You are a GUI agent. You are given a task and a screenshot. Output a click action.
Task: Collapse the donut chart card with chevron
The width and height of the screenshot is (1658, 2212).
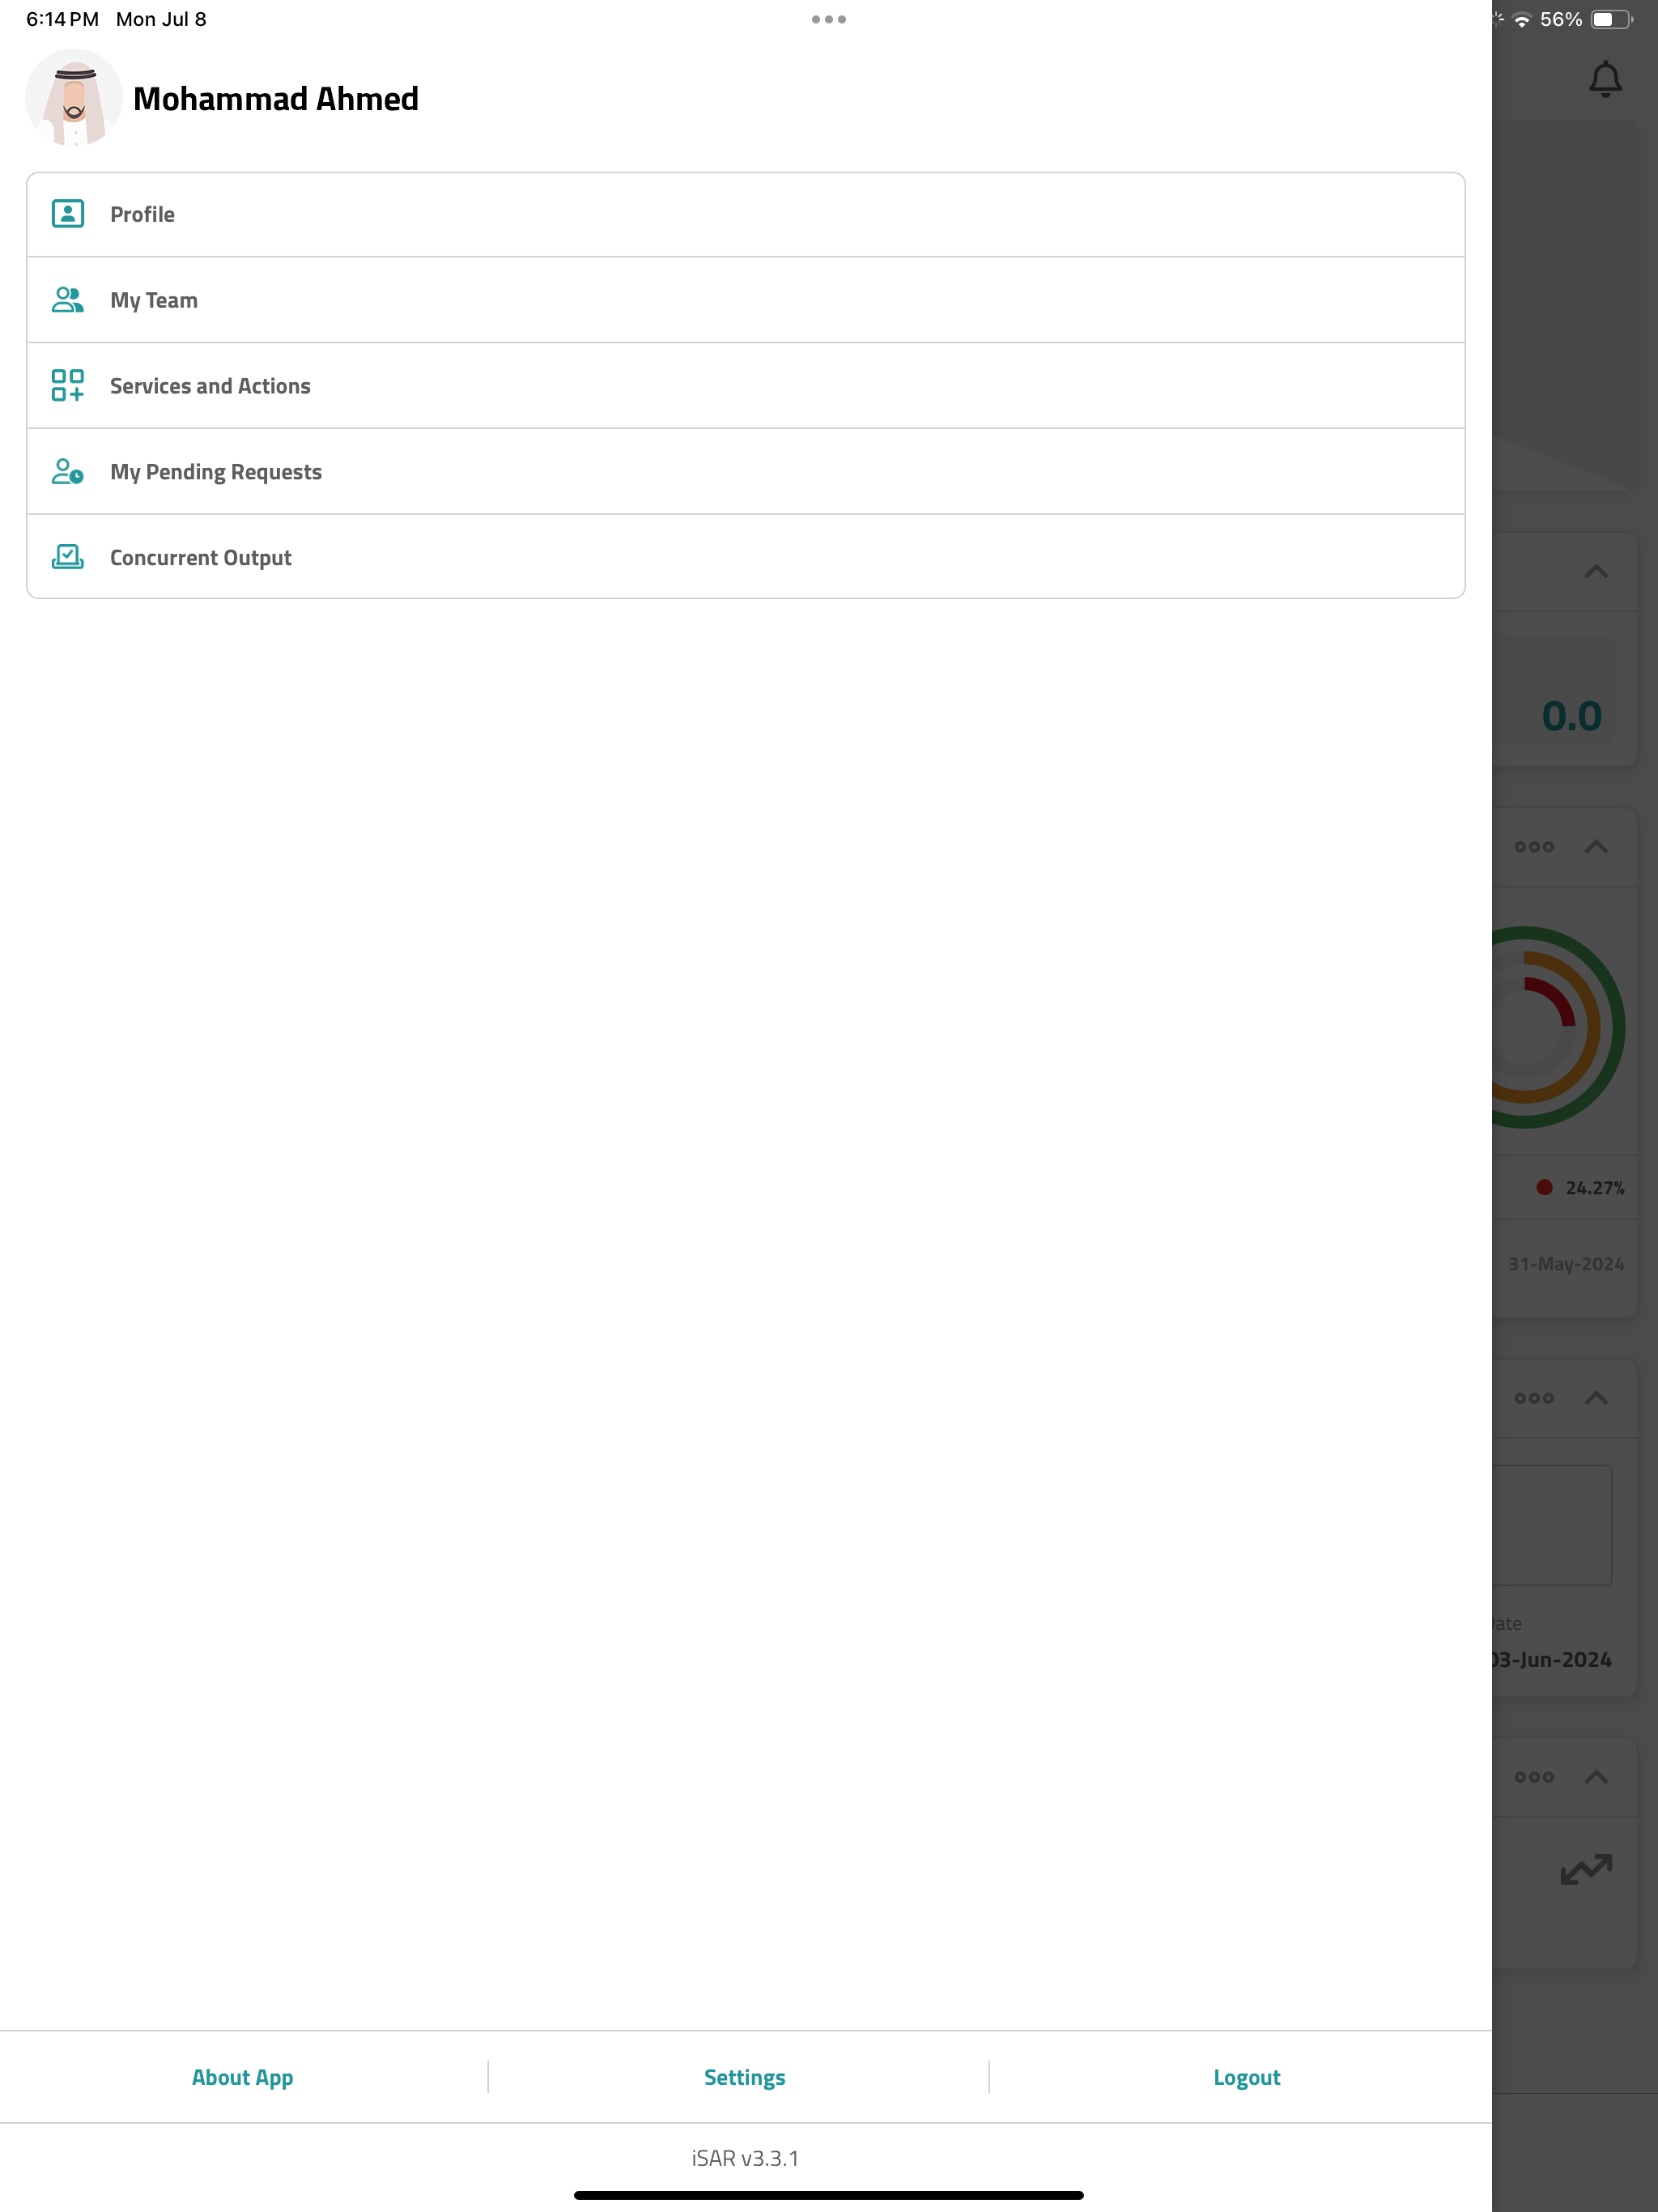[x=1596, y=847]
